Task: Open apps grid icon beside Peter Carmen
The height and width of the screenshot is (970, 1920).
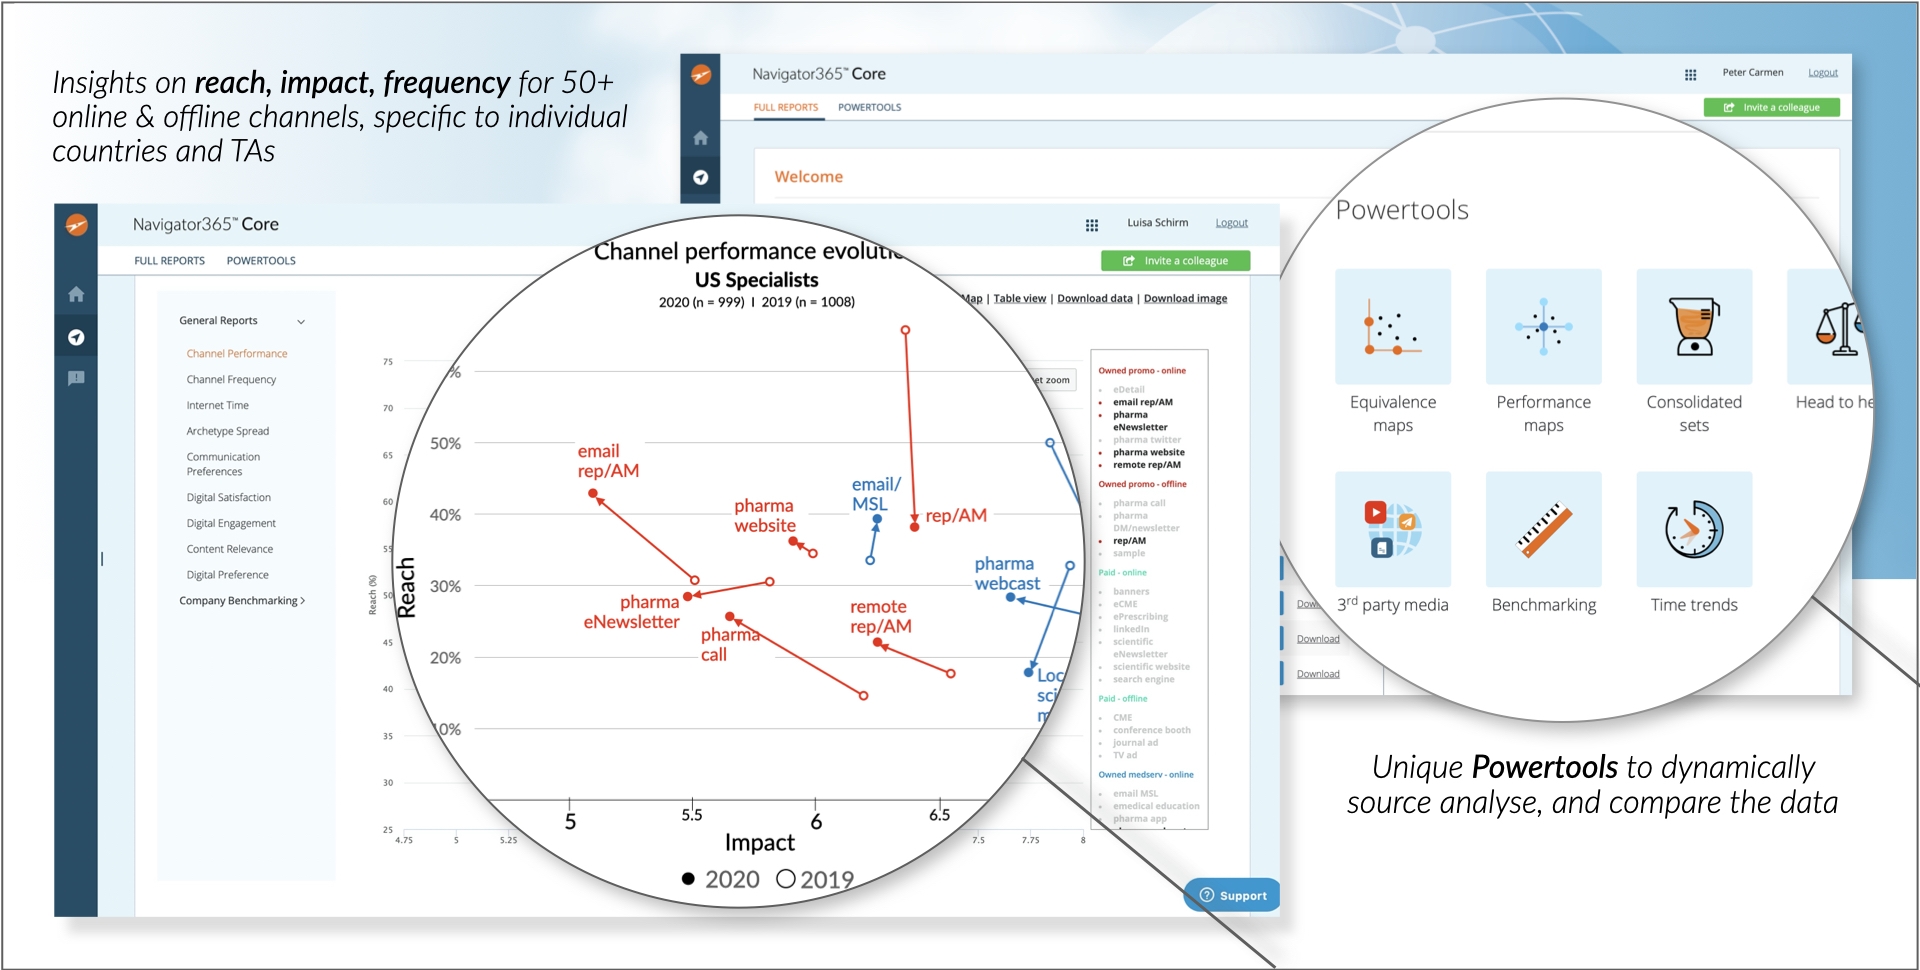Action: click(x=1690, y=74)
